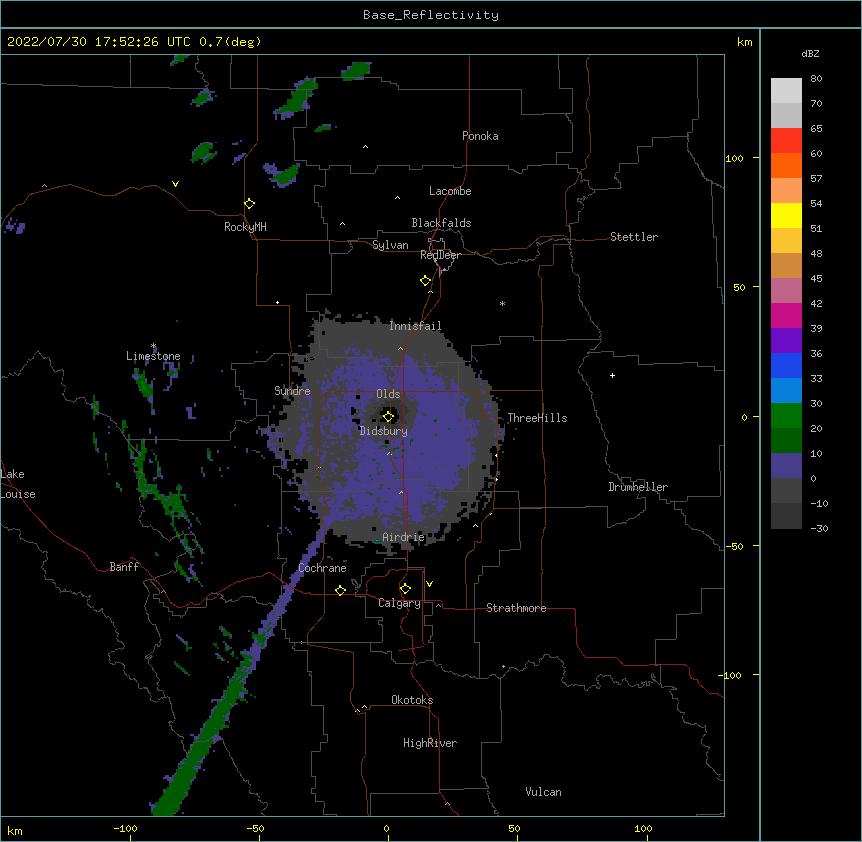Click the yellow marker near RockyMH
The image size is (862, 842).
coord(249,204)
